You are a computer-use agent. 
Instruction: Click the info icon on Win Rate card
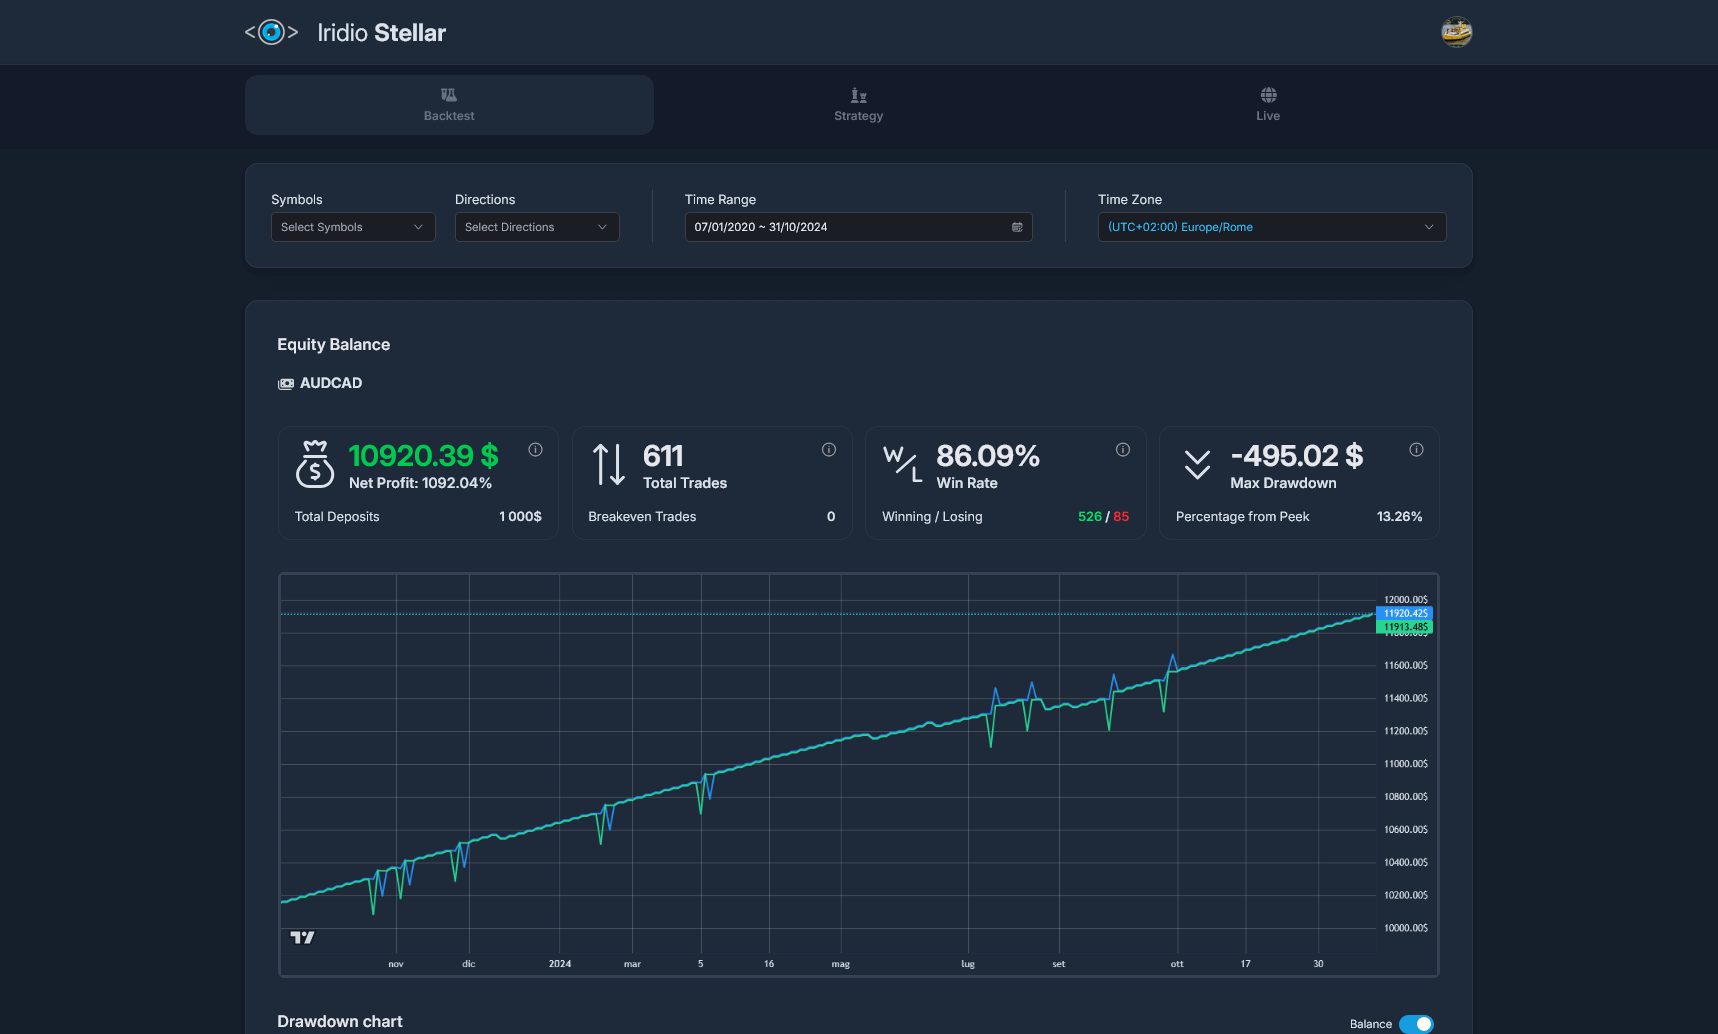point(1123,450)
